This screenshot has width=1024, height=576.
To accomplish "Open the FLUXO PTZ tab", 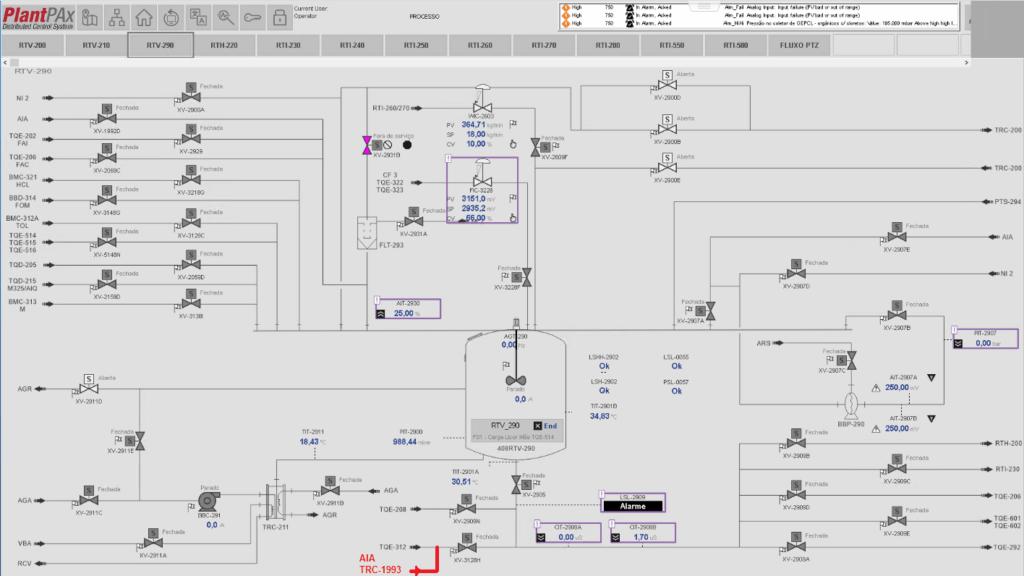I will [x=799, y=46].
